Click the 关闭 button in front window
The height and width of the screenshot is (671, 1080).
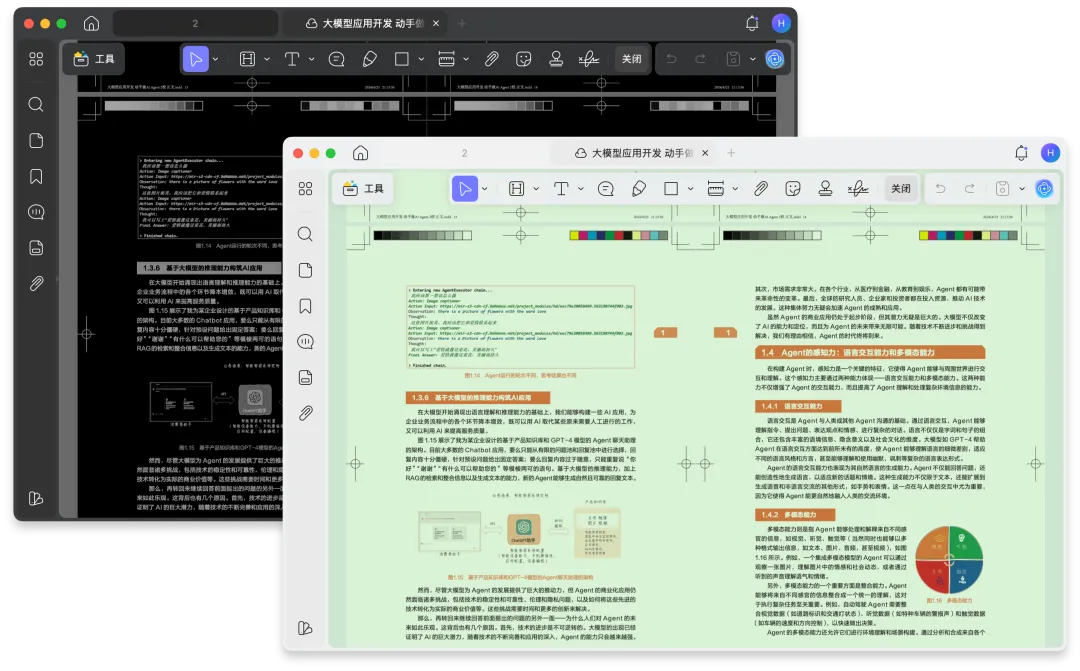point(901,189)
